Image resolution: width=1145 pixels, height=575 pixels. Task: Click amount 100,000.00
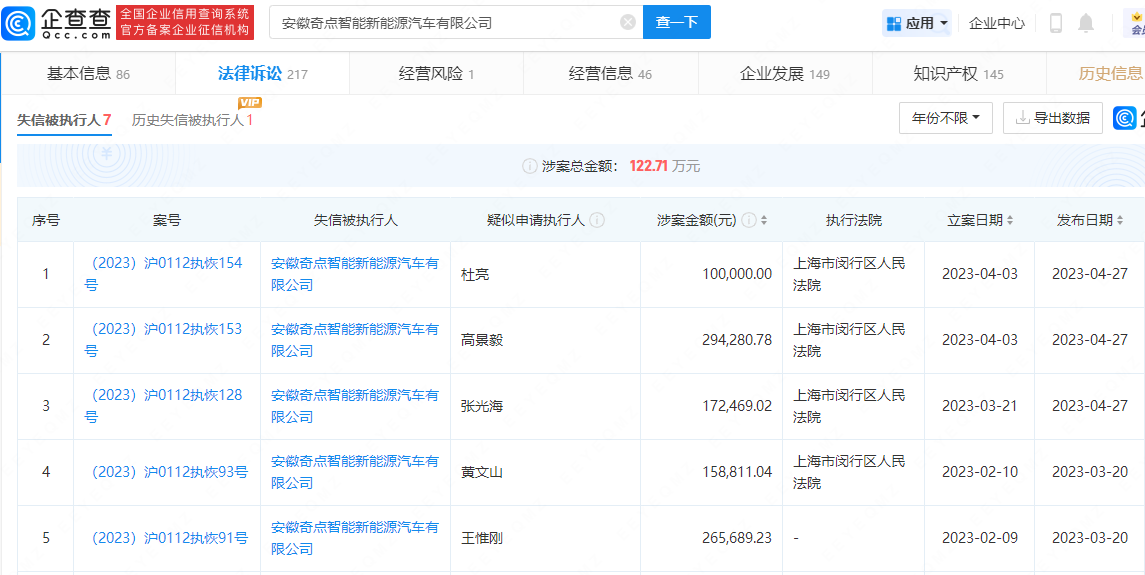[737, 275]
